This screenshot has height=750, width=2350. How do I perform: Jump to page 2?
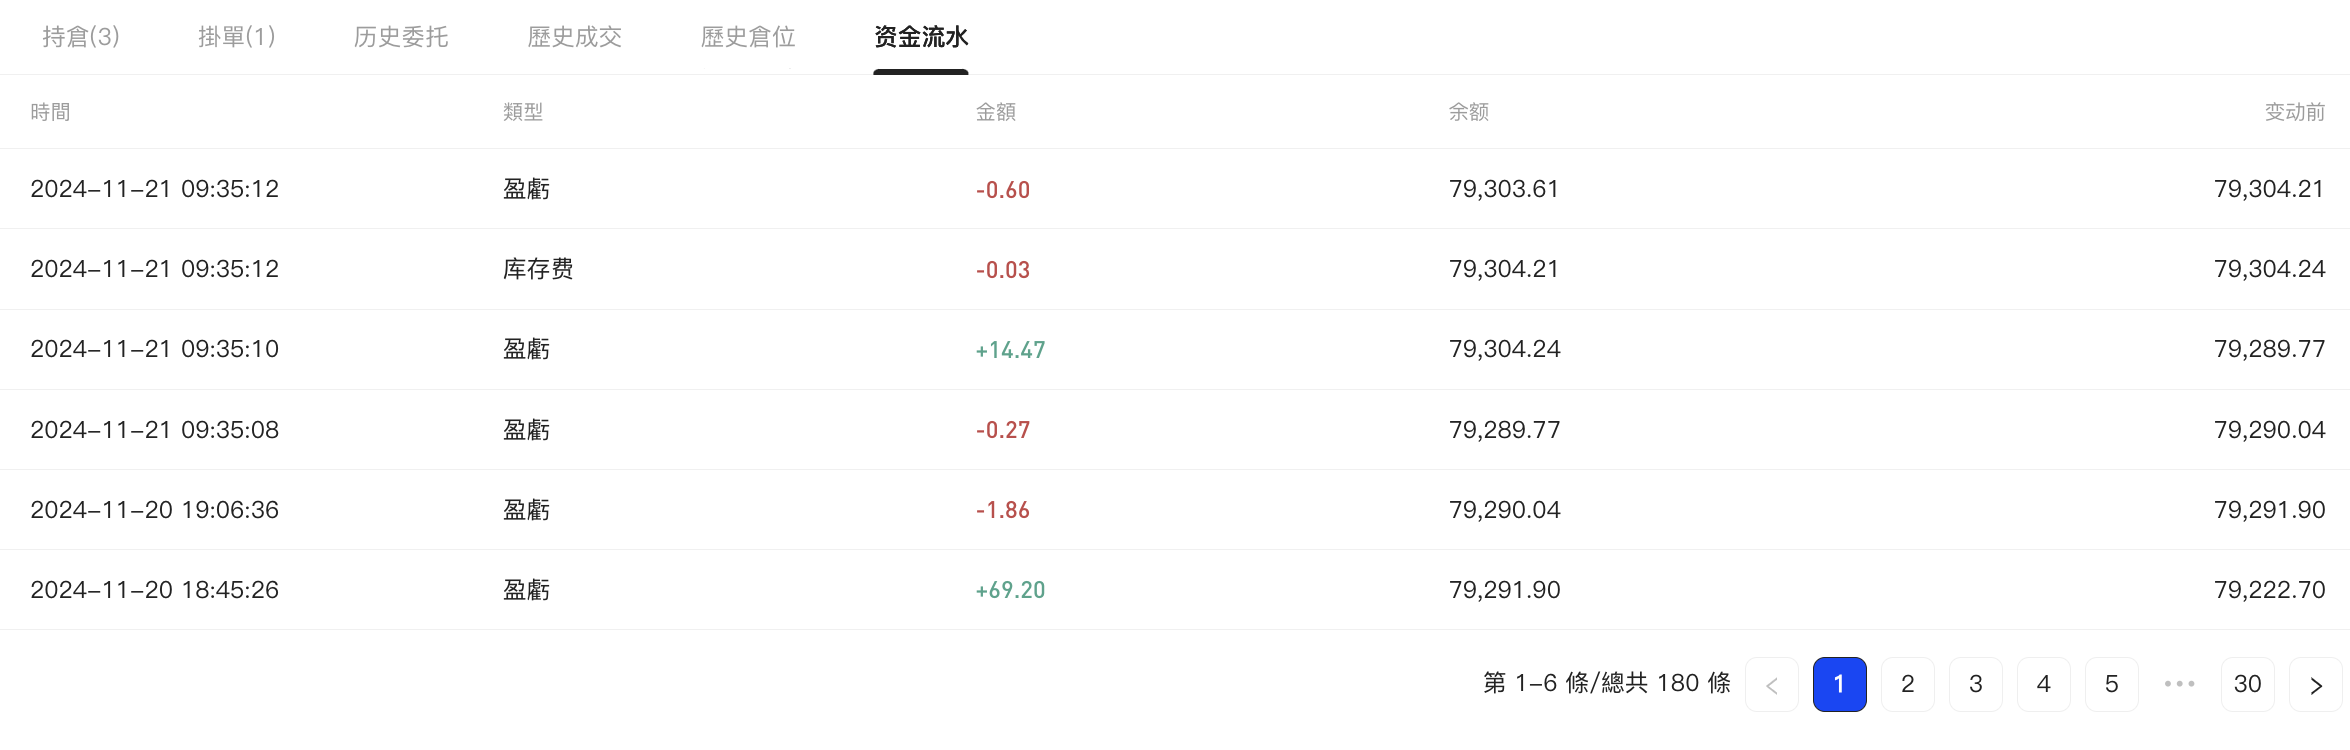pos(1908,685)
